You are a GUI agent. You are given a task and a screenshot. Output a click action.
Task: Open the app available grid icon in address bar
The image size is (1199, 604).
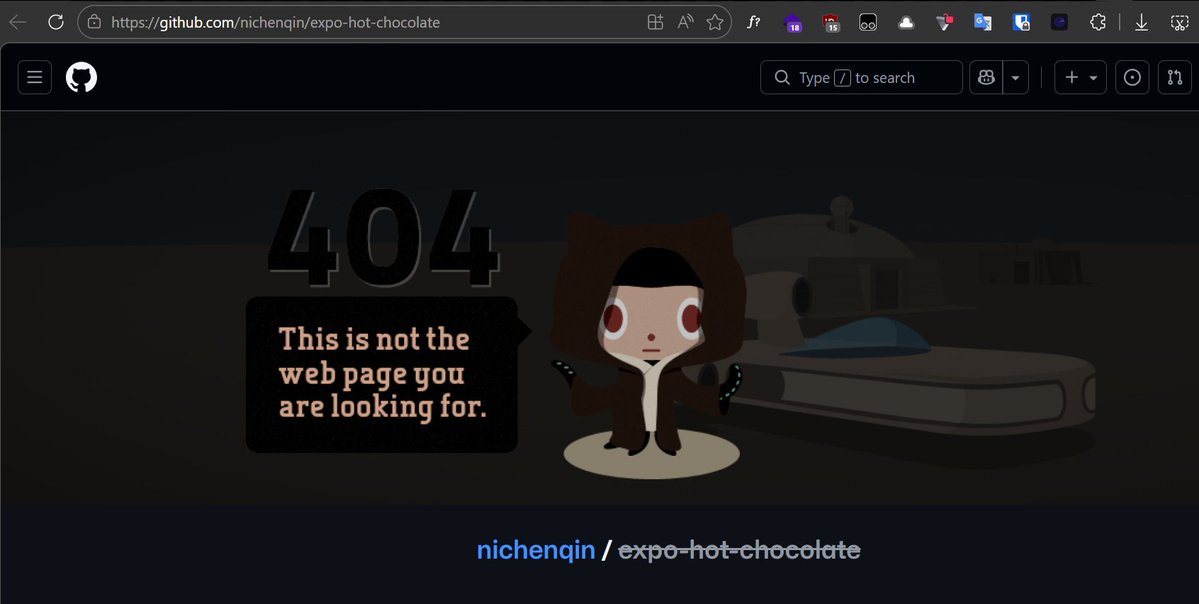[x=655, y=22]
